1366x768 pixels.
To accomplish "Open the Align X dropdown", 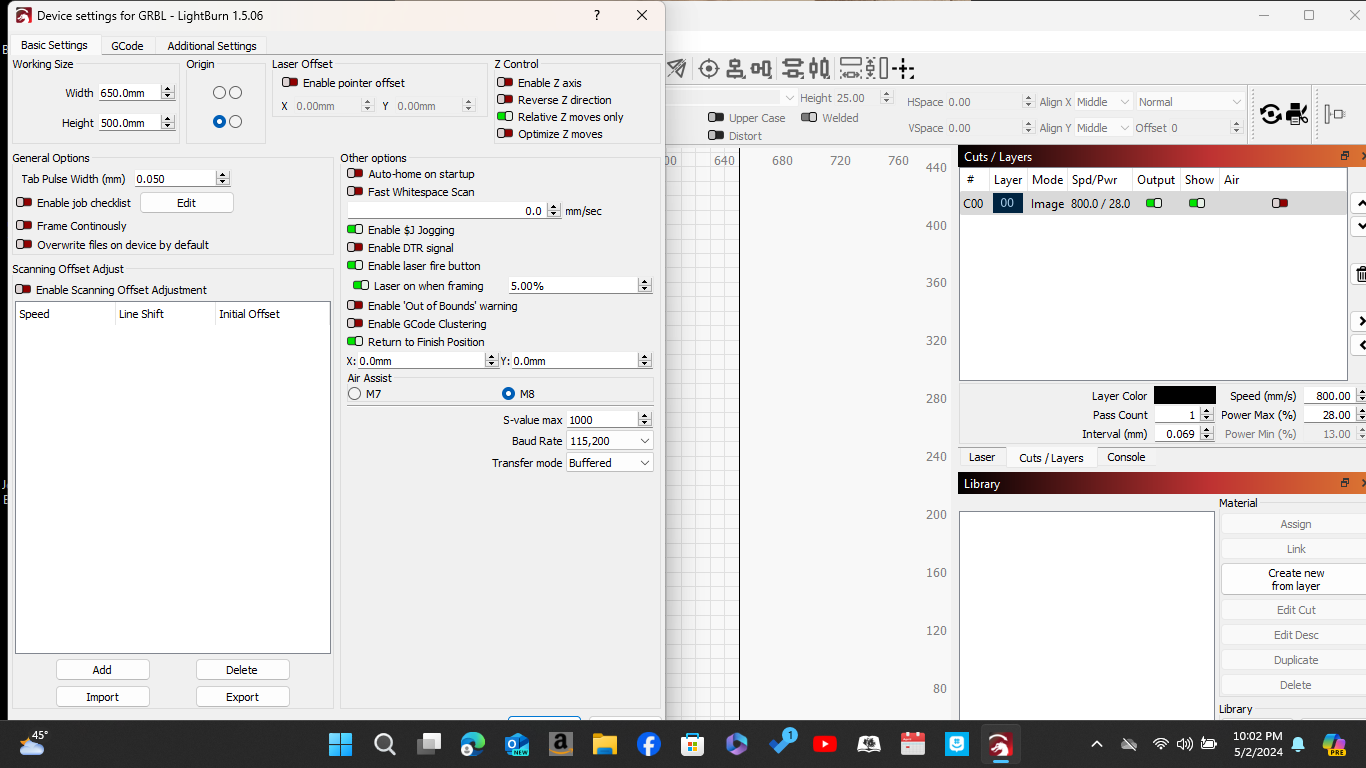I will pyautogui.click(x=1104, y=102).
